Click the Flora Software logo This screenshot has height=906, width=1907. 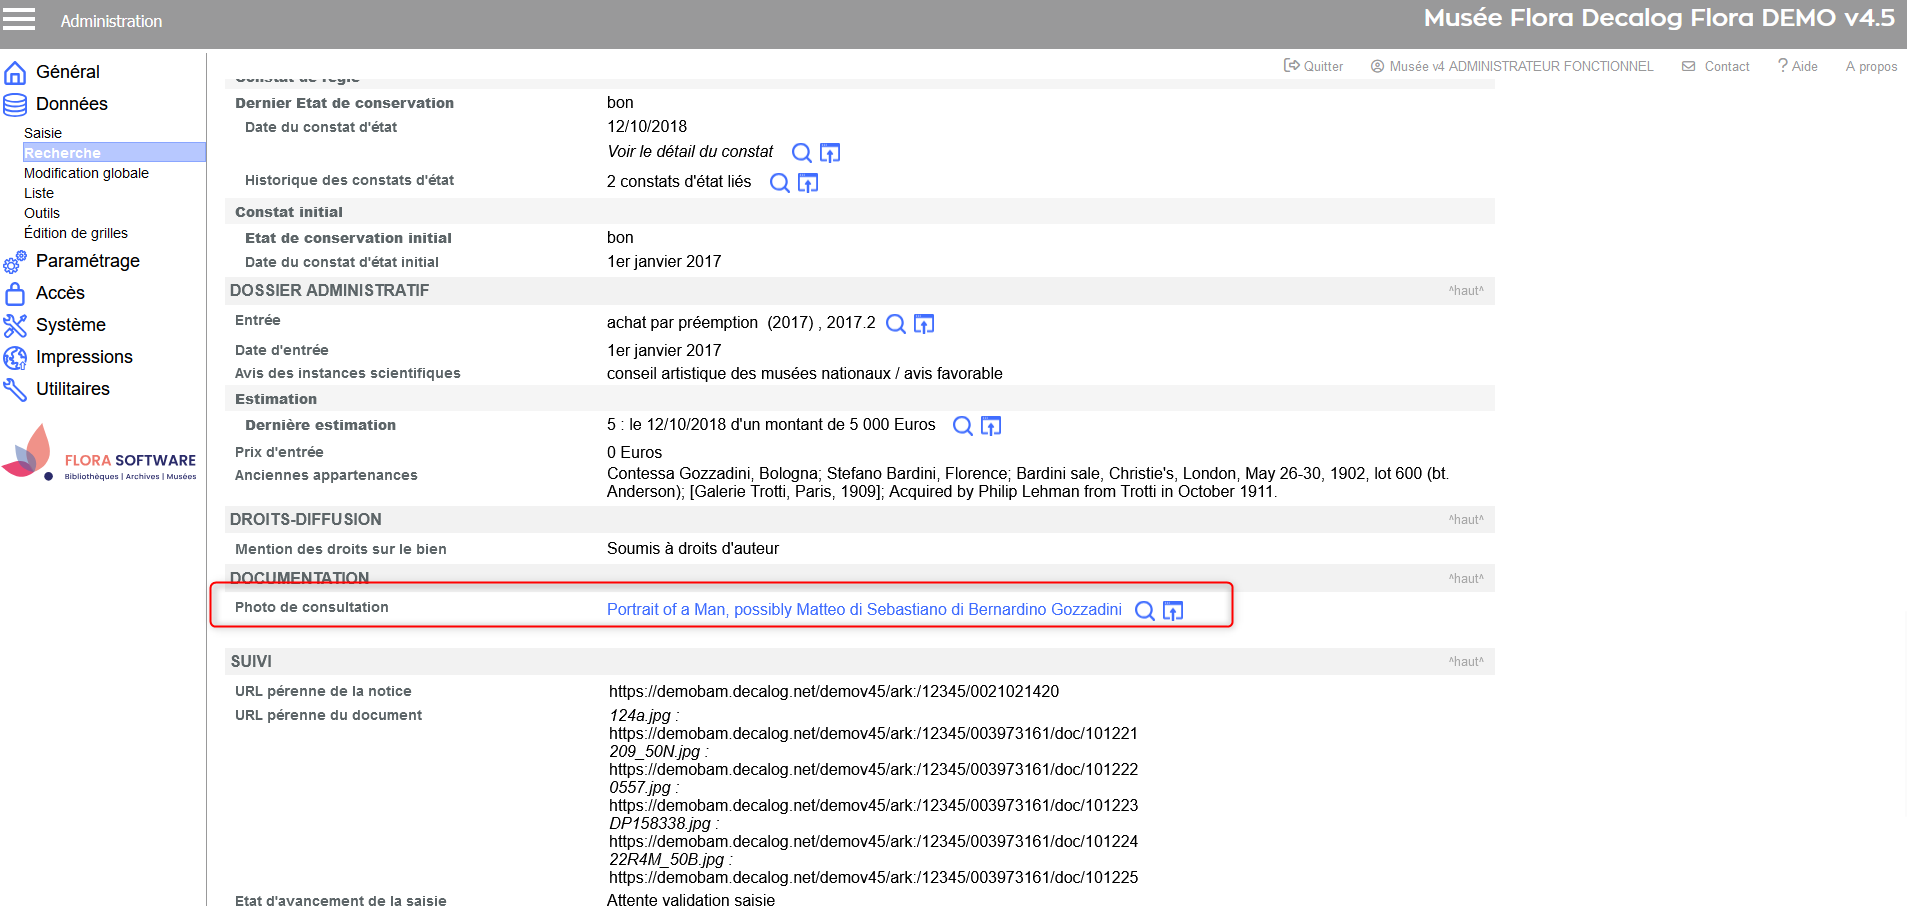pyautogui.click(x=100, y=455)
